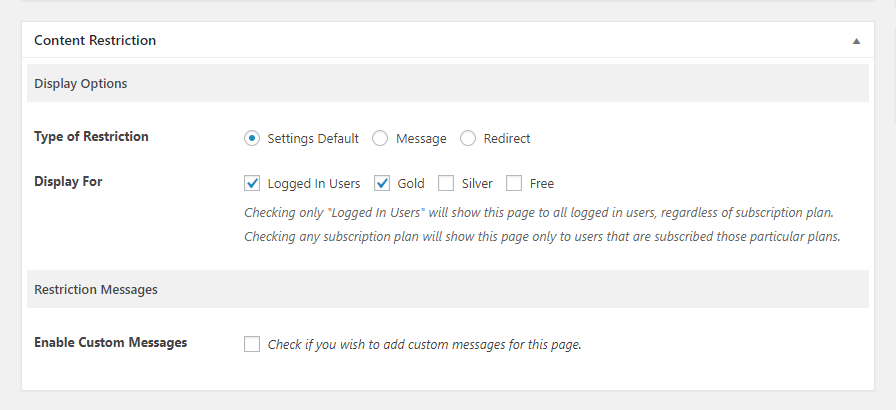
Task: Click the Restriction Messages section heading
Action: pyautogui.click(x=96, y=290)
